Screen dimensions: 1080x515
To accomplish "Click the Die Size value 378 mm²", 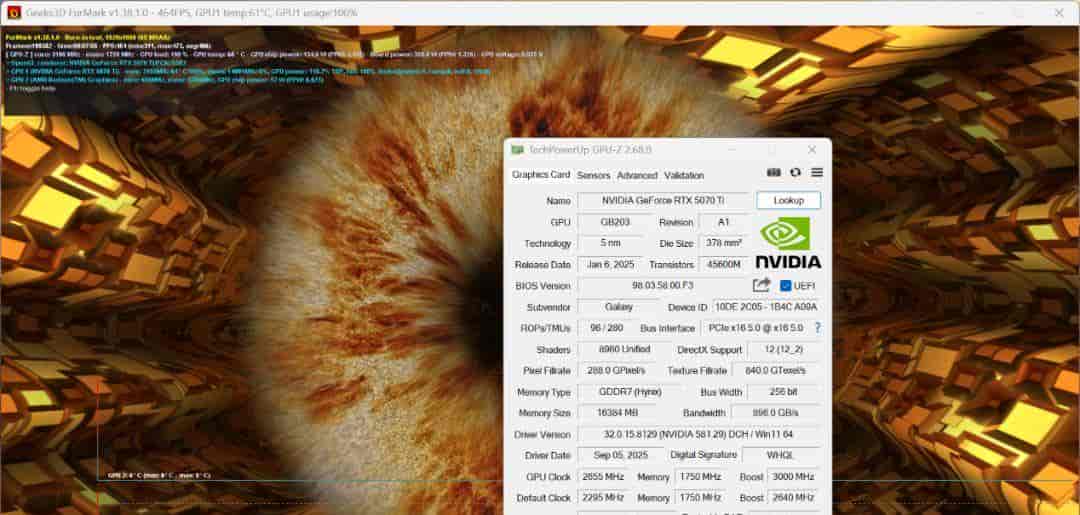I will tap(723, 243).
